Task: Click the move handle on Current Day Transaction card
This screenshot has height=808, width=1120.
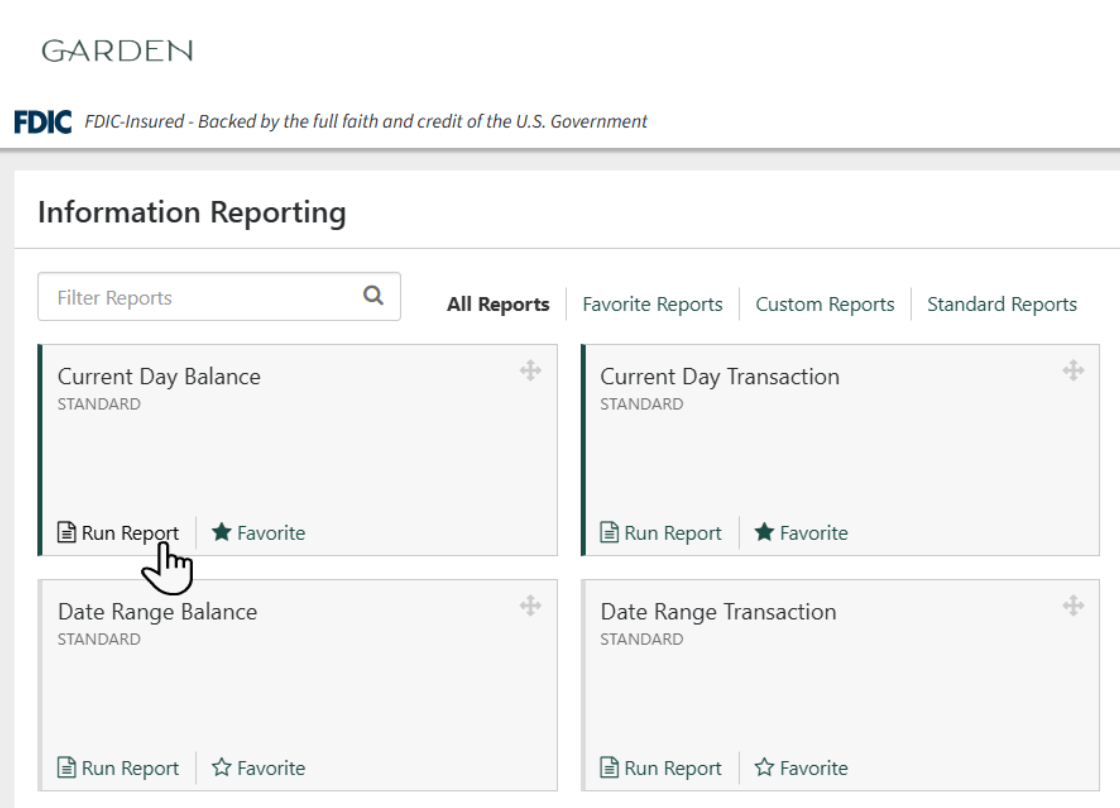Action: pos(1073,371)
